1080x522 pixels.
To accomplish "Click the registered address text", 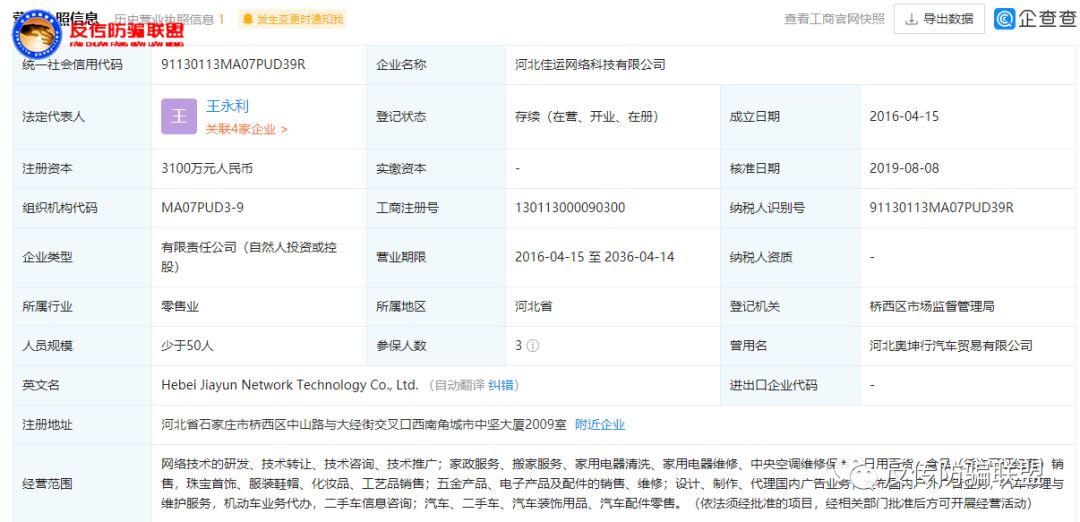I will [363, 424].
